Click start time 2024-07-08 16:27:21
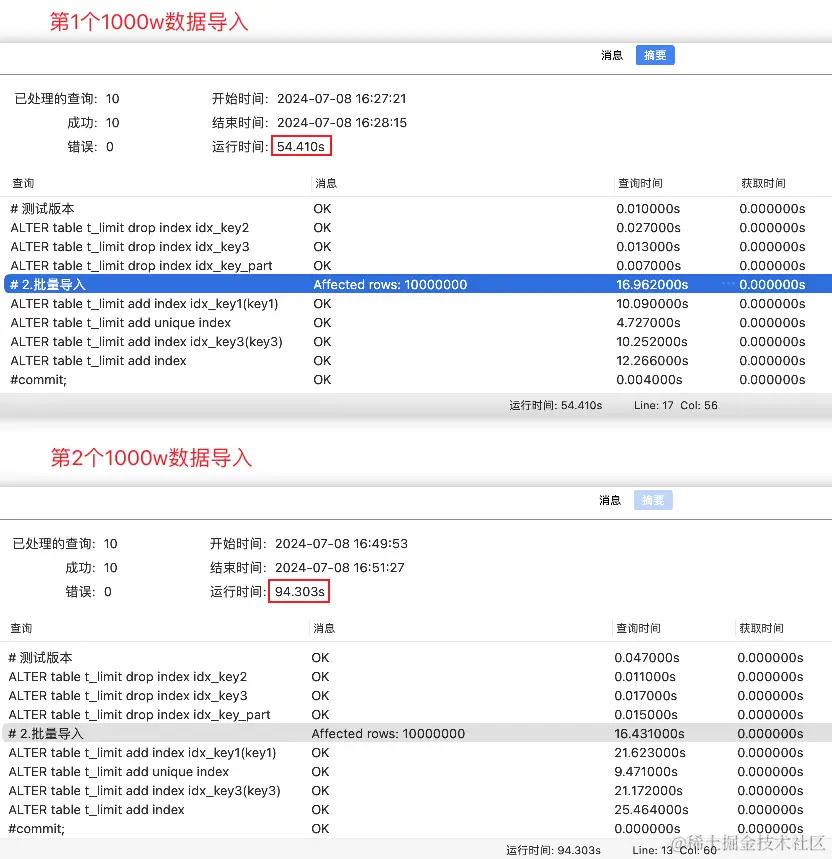 pyautogui.click(x=341, y=99)
